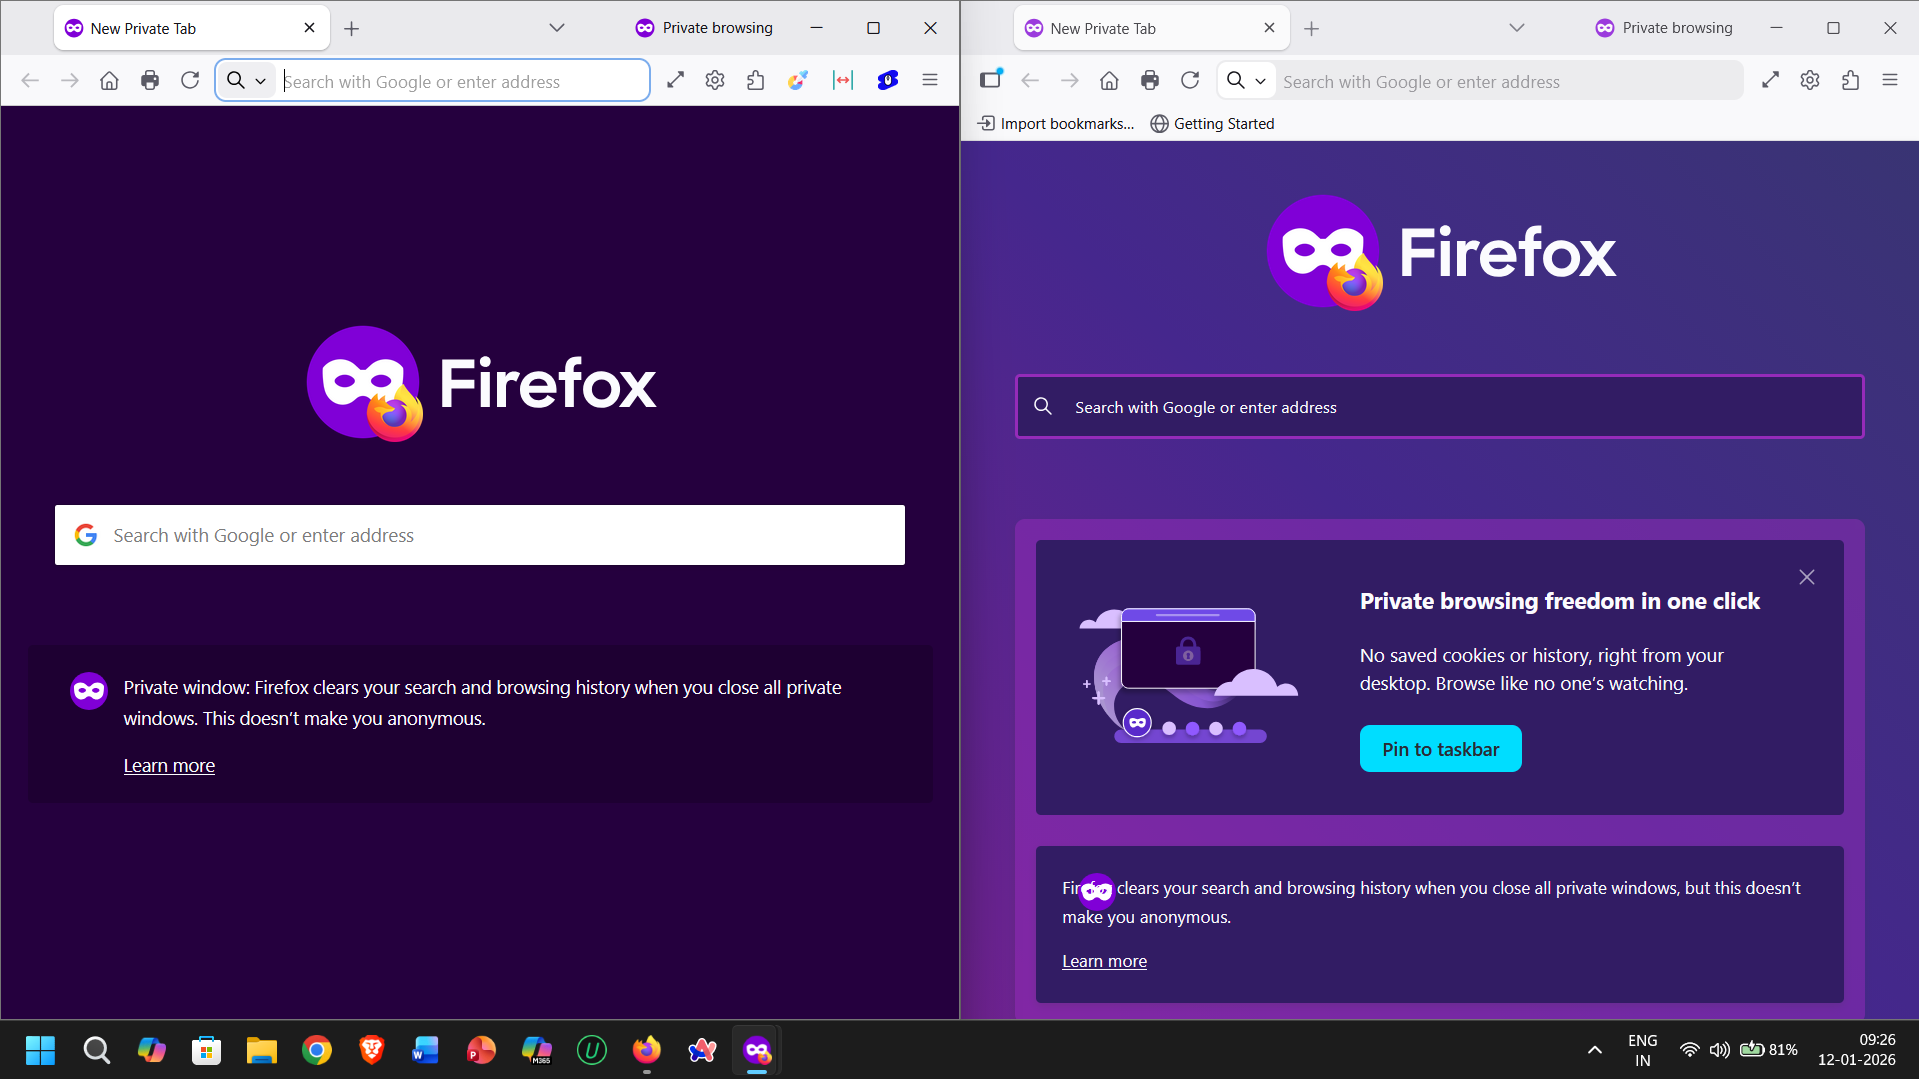This screenshot has height=1079, width=1919.
Task: Click the white Google search box on left page
Action: pos(480,535)
